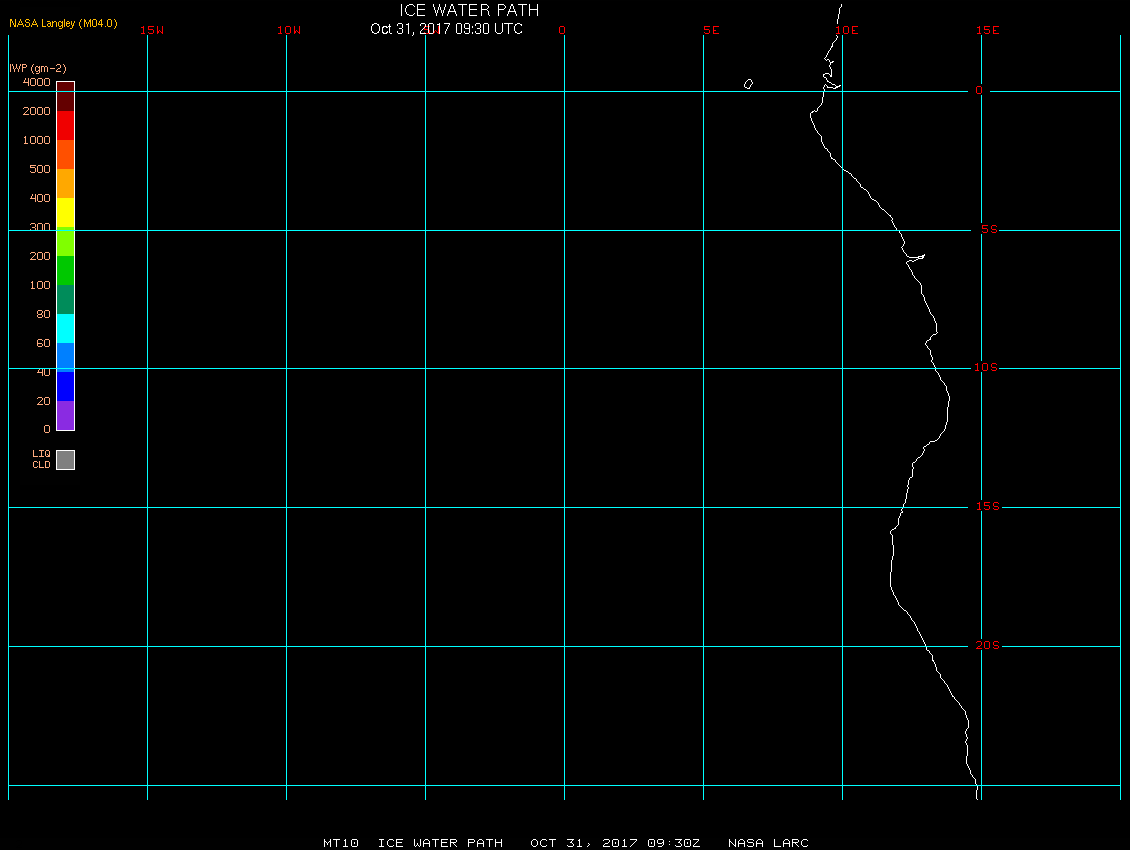Screen dimensions: 1130x850
Task: Click the red 1000–2000 legend color
Action: pos(66,125)
